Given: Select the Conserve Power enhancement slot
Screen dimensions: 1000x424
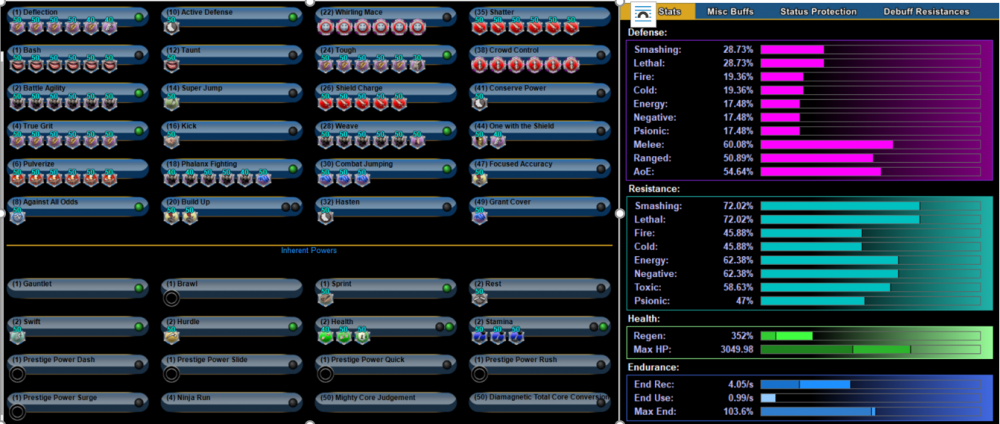Looking at the screenshot, I should click(x=480, y=103).
